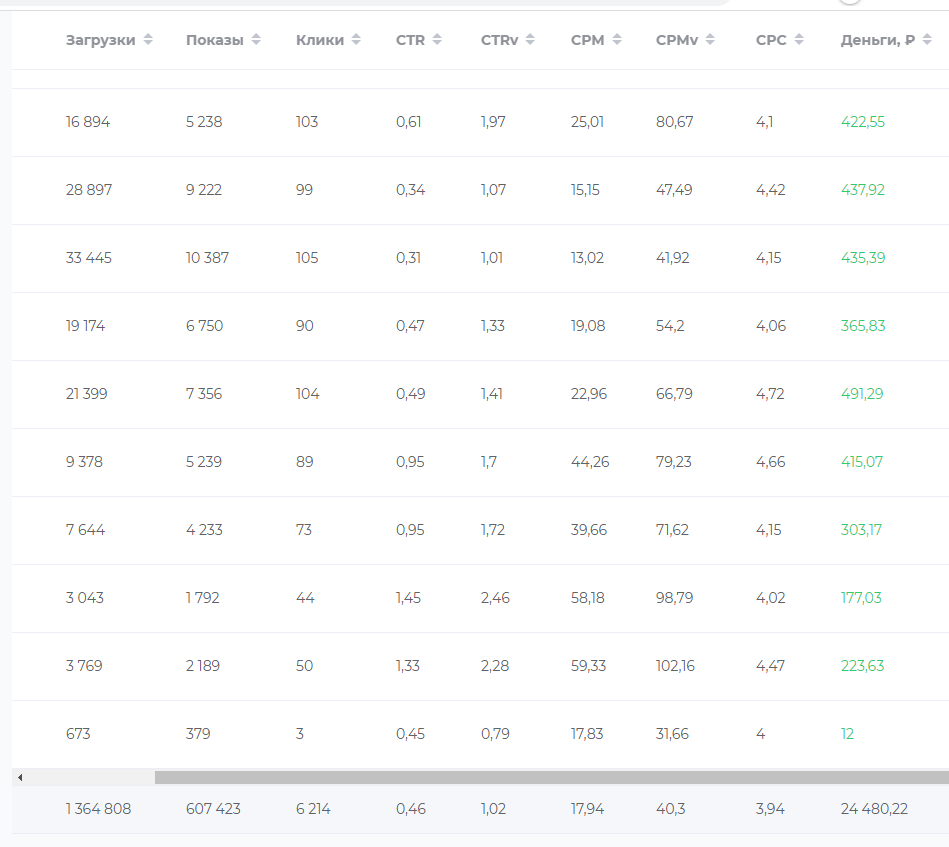Select money value 12 in last row

coord(847,734)
